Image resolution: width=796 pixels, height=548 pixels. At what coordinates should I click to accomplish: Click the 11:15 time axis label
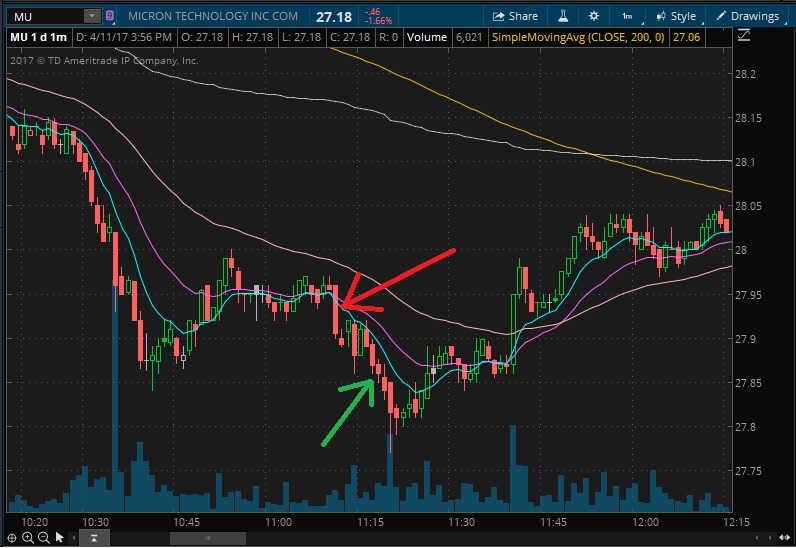coord(371,522)
